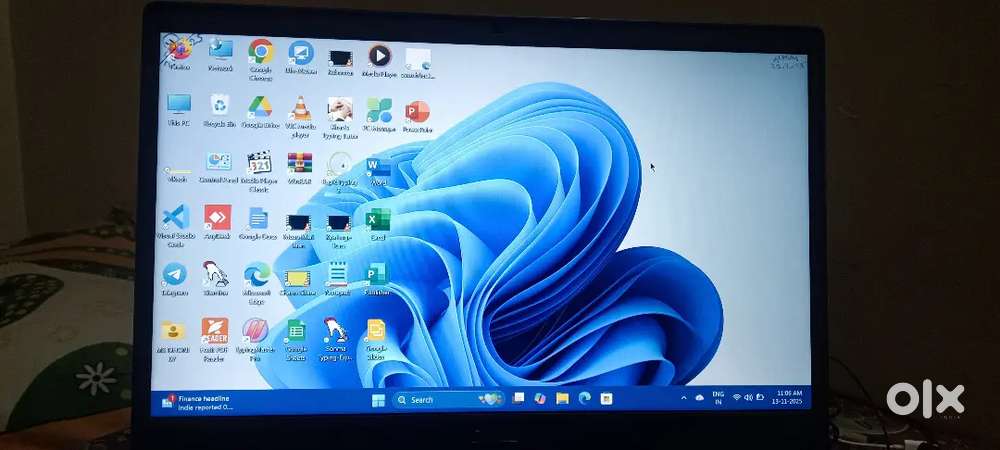The width and height of the screenshot is (1000, 450).
Task: Open the WinRAR desktop shortcut
Action: pyautogui.click(x=299, y=168)
